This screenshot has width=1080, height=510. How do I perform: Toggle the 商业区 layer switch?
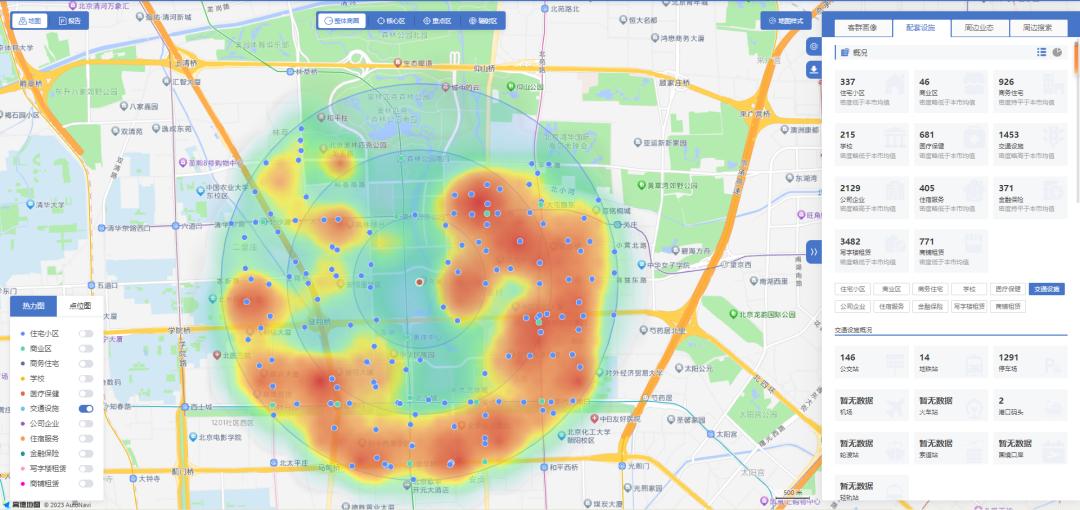click(85, 349)
